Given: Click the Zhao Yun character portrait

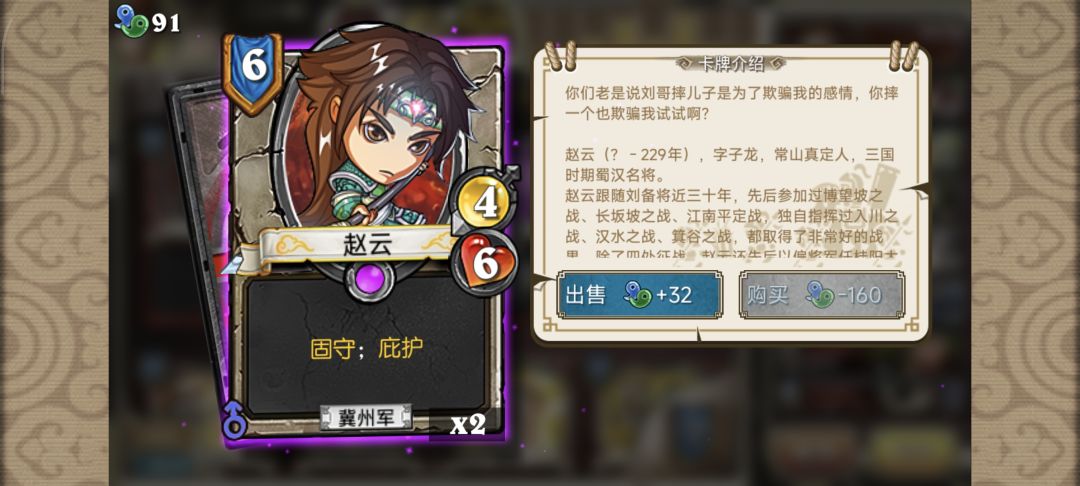Looking at the screenshot, I should [371, 129].
